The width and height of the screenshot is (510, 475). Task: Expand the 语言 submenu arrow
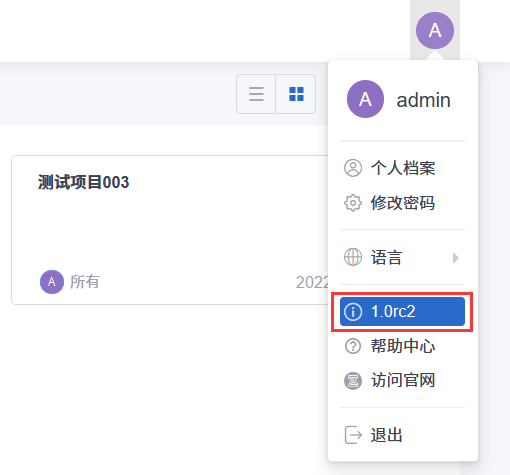(x=456, y=258)
